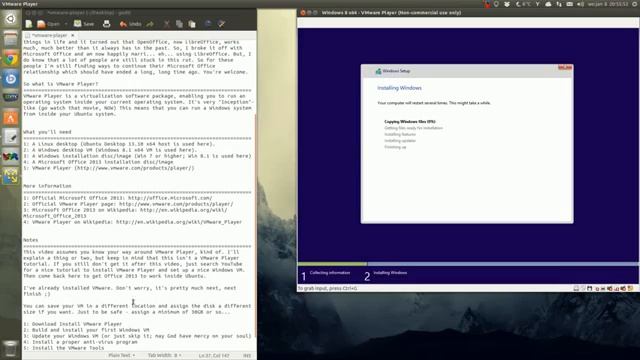Viewport: 640px width, 360px height.
Task: Launch Google Chrome from the dock
Action: click(x=11, y=59)
